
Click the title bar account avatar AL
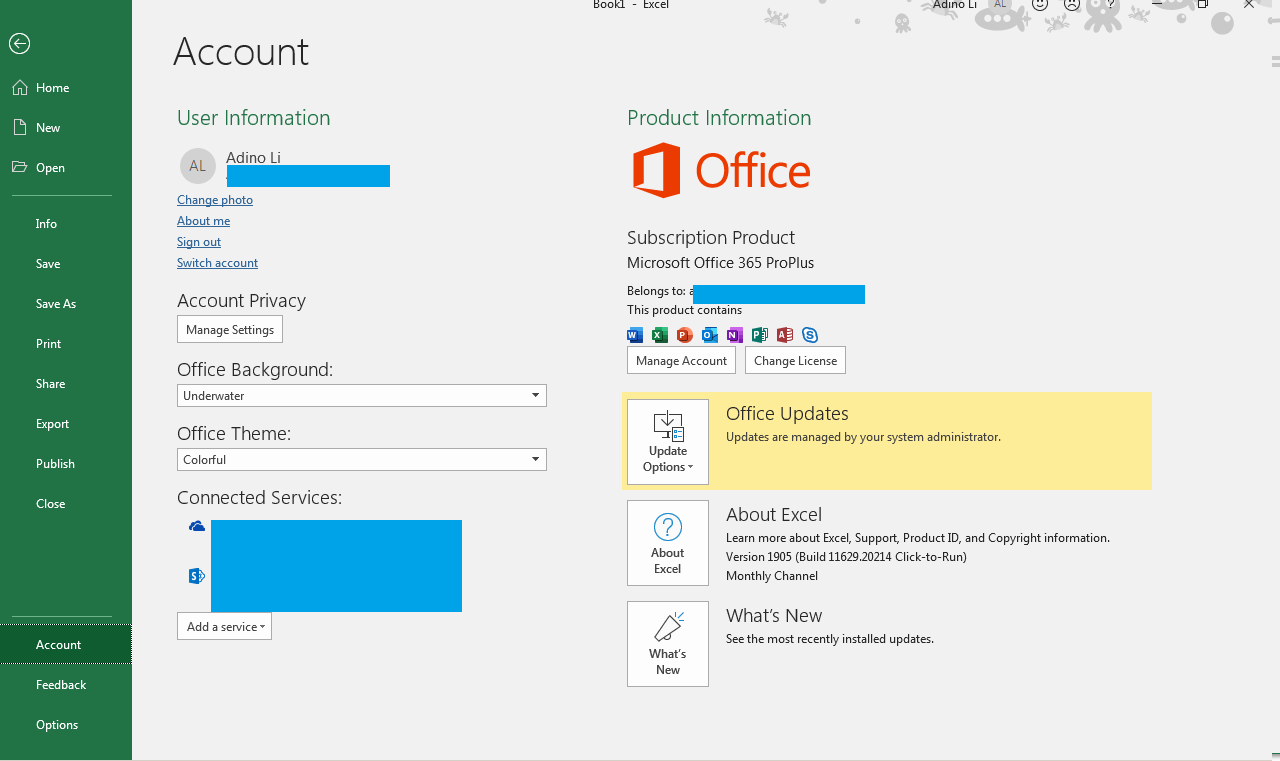(x=1000, y=4)
